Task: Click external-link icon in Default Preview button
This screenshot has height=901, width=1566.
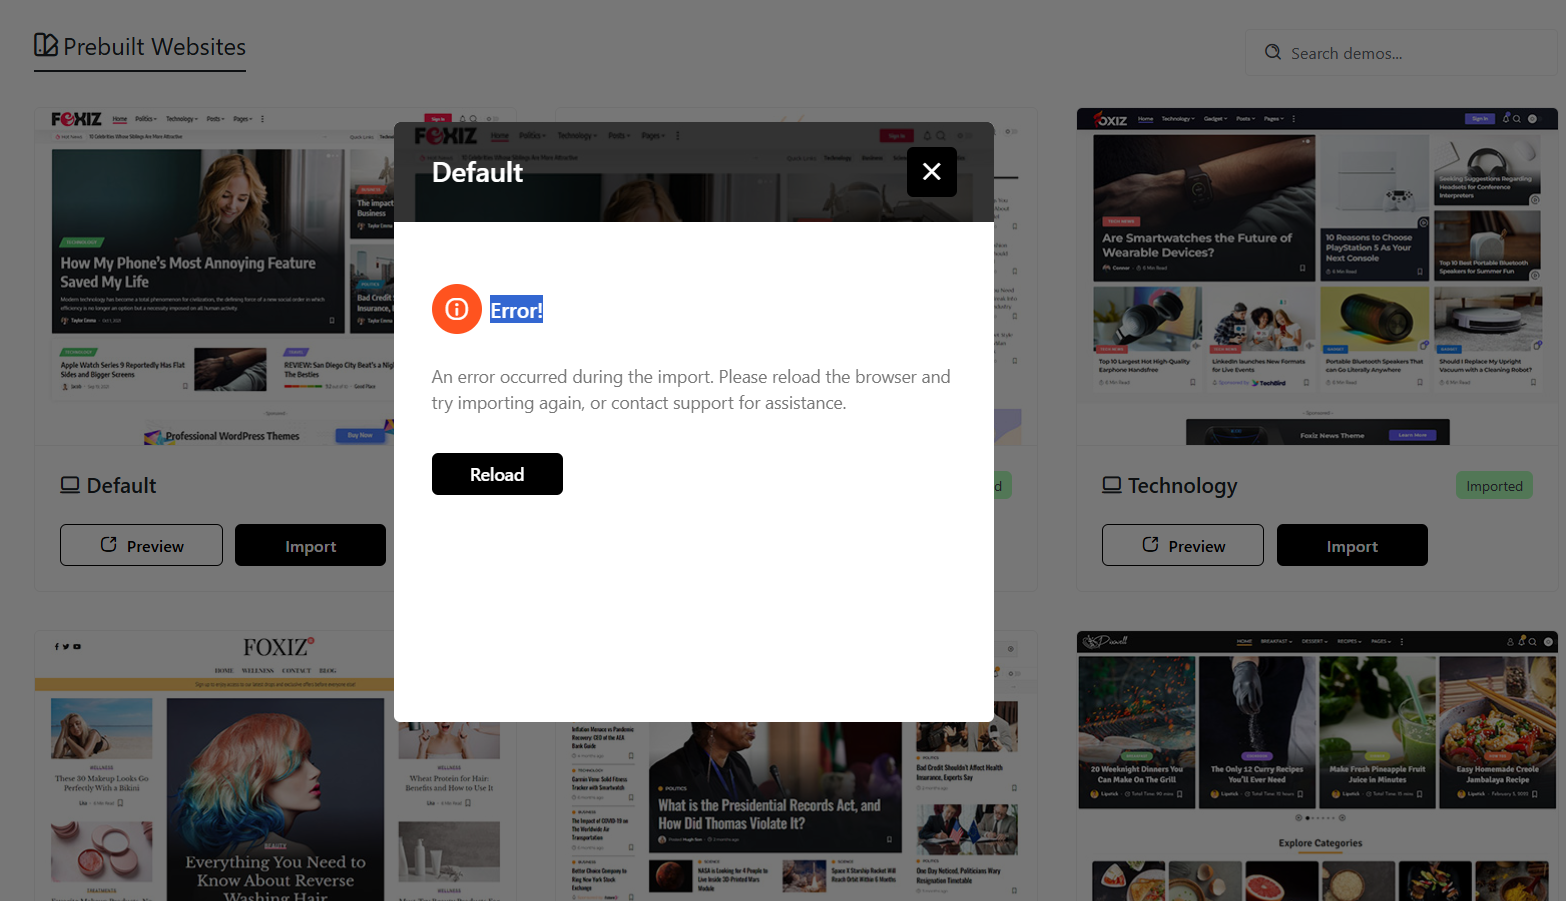Action: [x=109, y=545]
